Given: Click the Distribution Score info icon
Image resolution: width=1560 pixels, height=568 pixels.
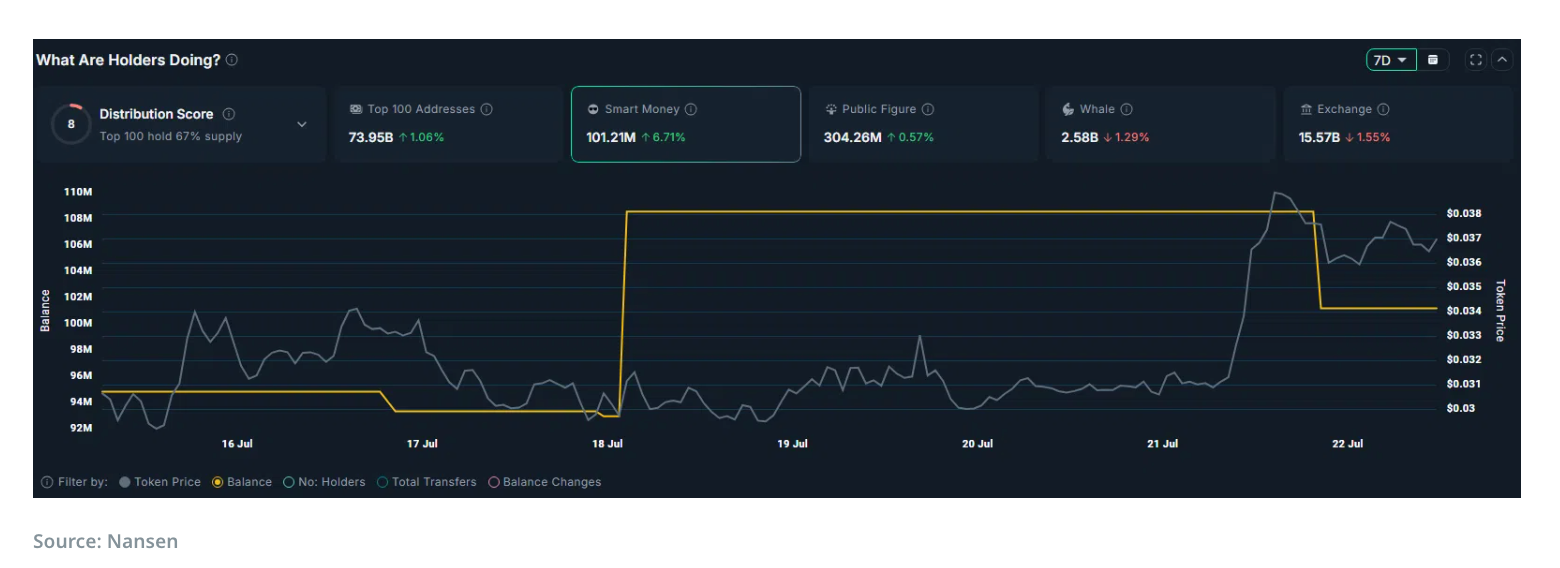Looking at the screenshot, I should pyautogui.click(x=229, y=114).
